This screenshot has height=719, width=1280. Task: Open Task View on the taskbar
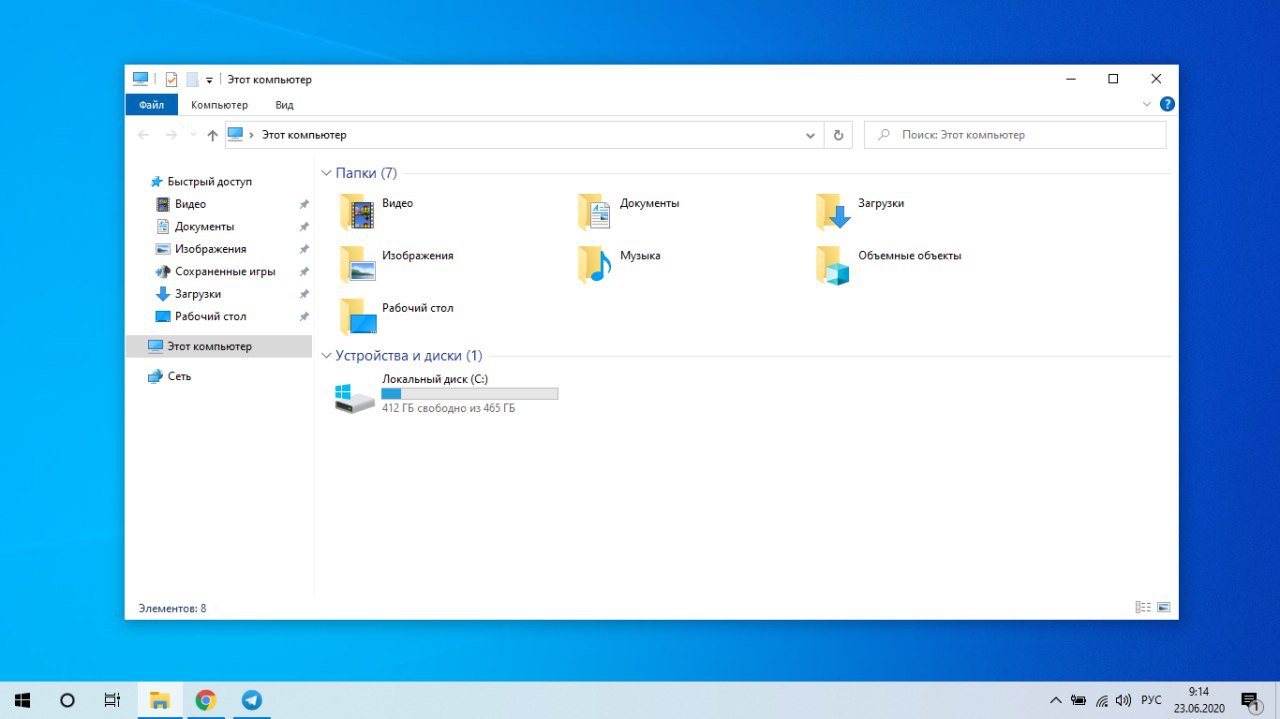point(113,700)
